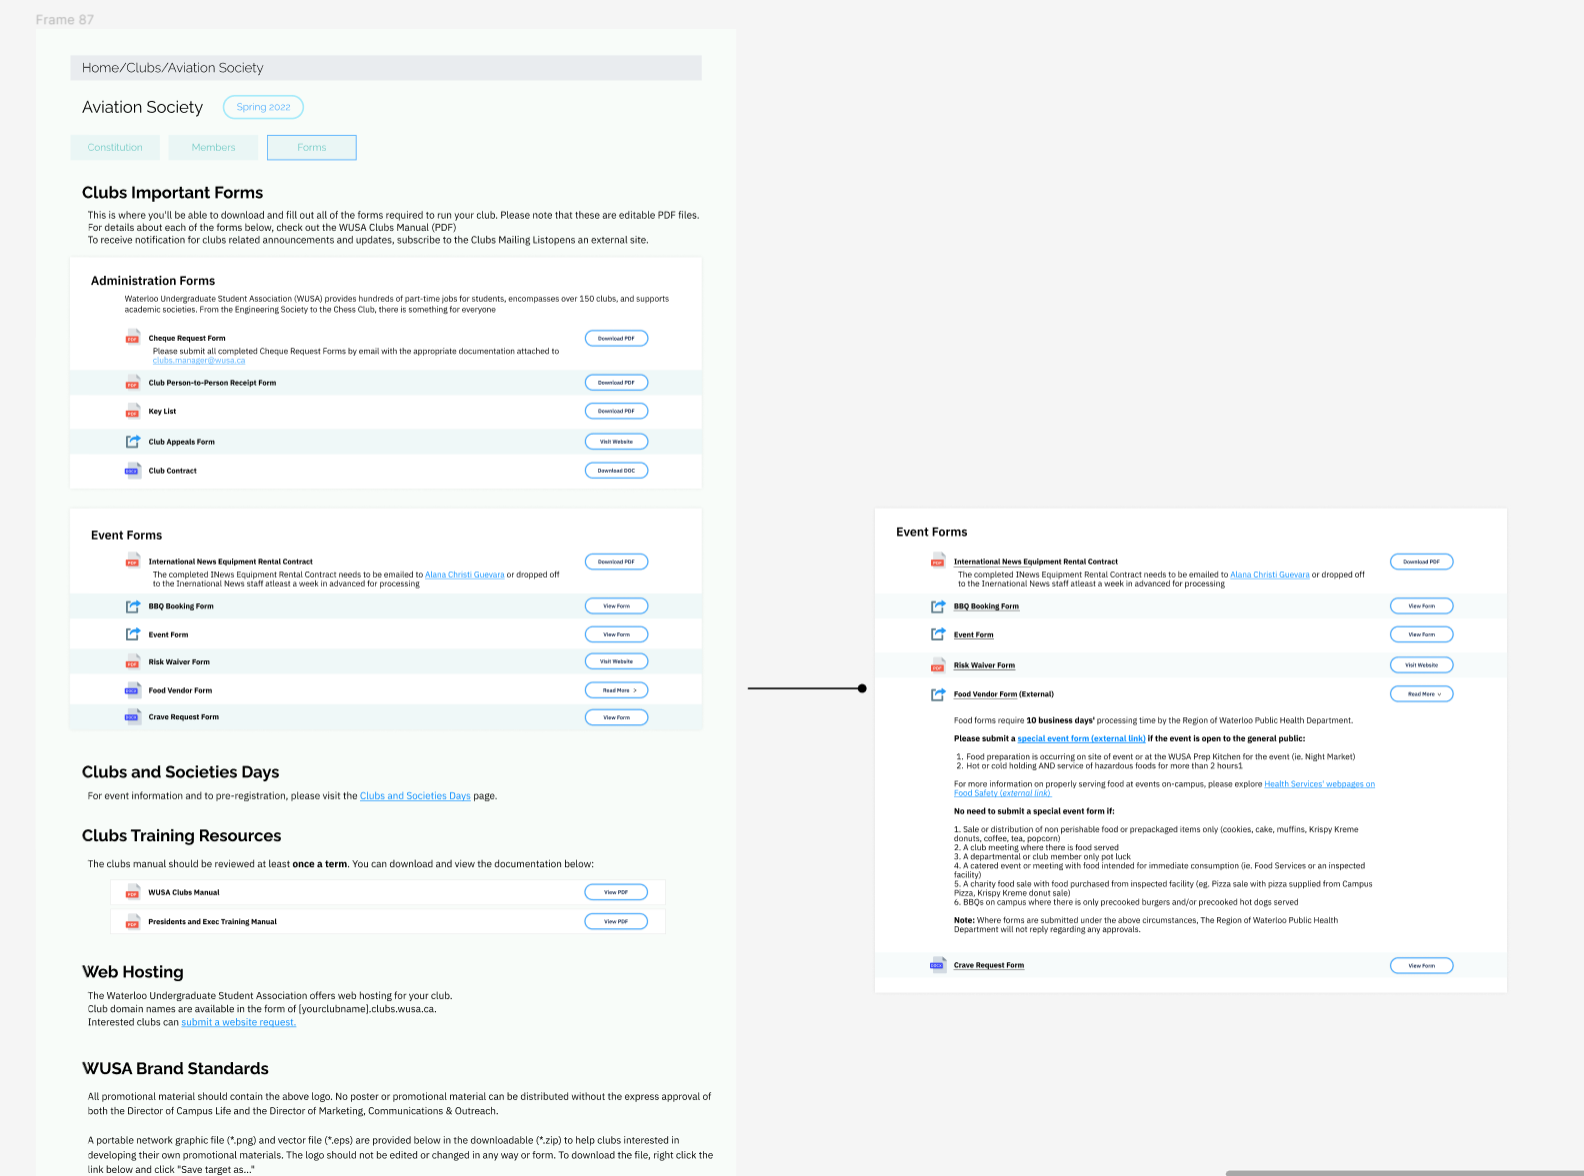Click the International News contract PDF icon in the expanded Event Forms panel

click(x=937, y=562)
